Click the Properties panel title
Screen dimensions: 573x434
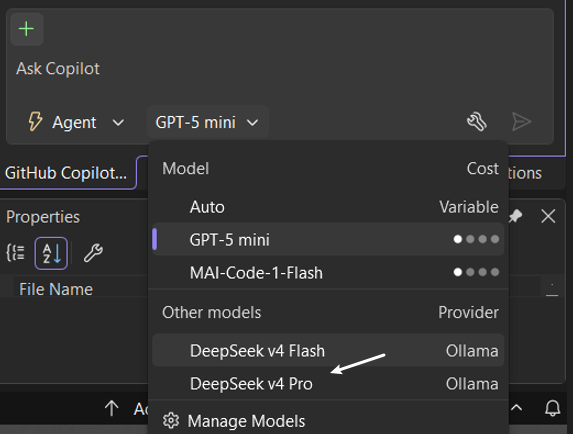pyautogui.click(x=43, y=217)
